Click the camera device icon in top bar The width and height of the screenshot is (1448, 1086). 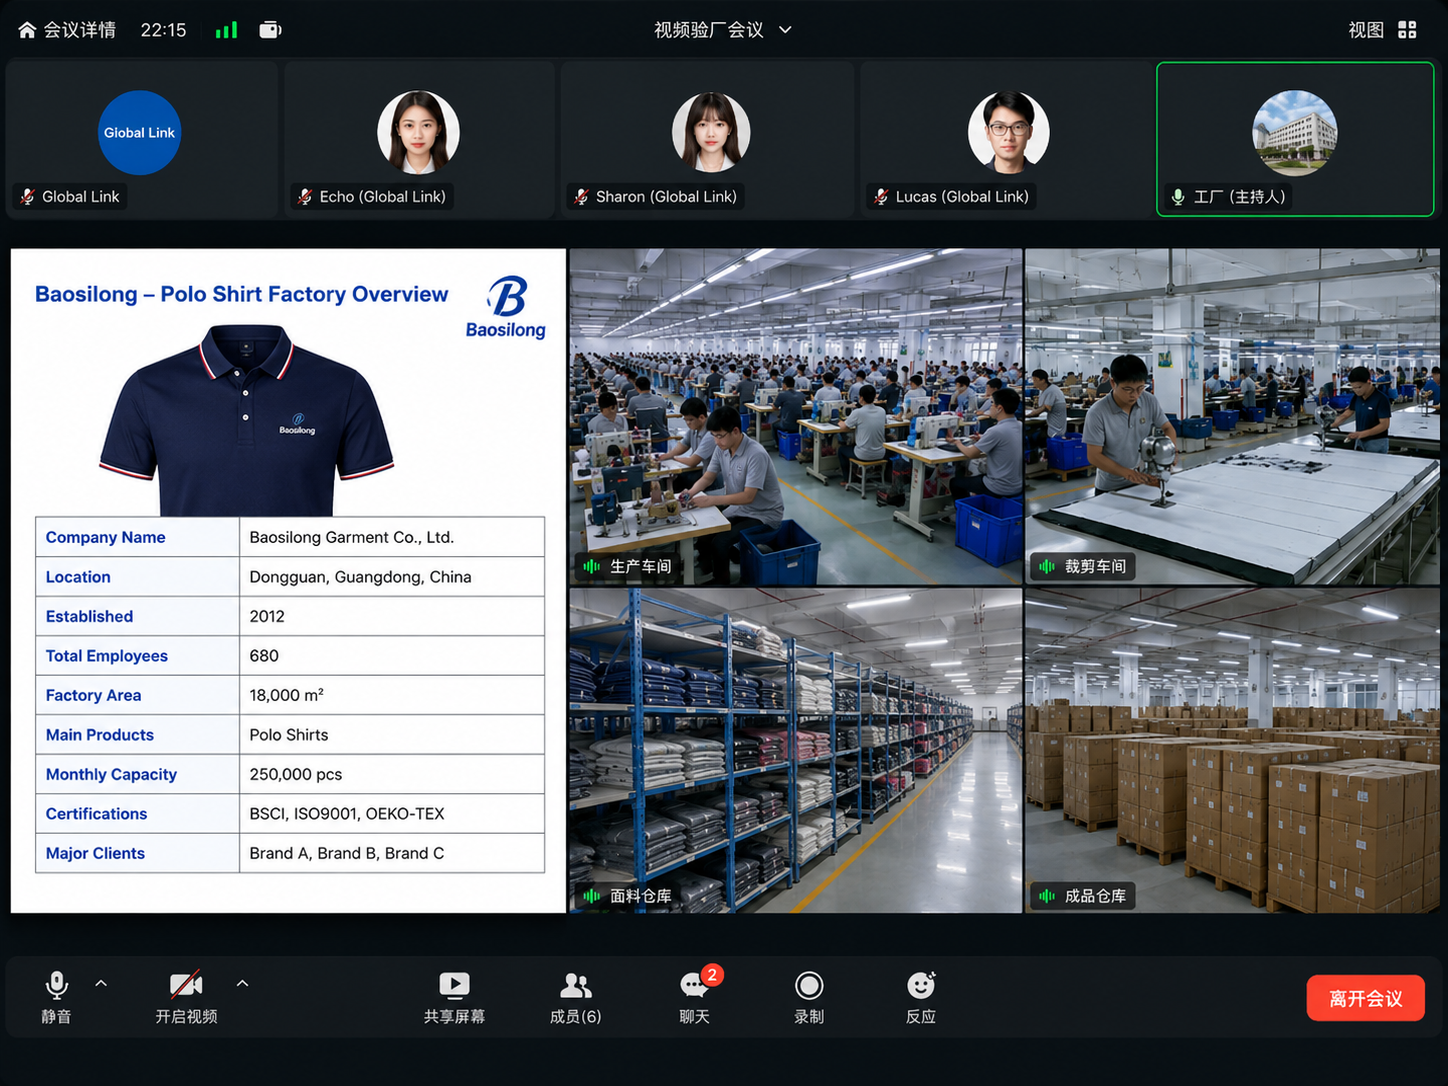click(270, 30)
